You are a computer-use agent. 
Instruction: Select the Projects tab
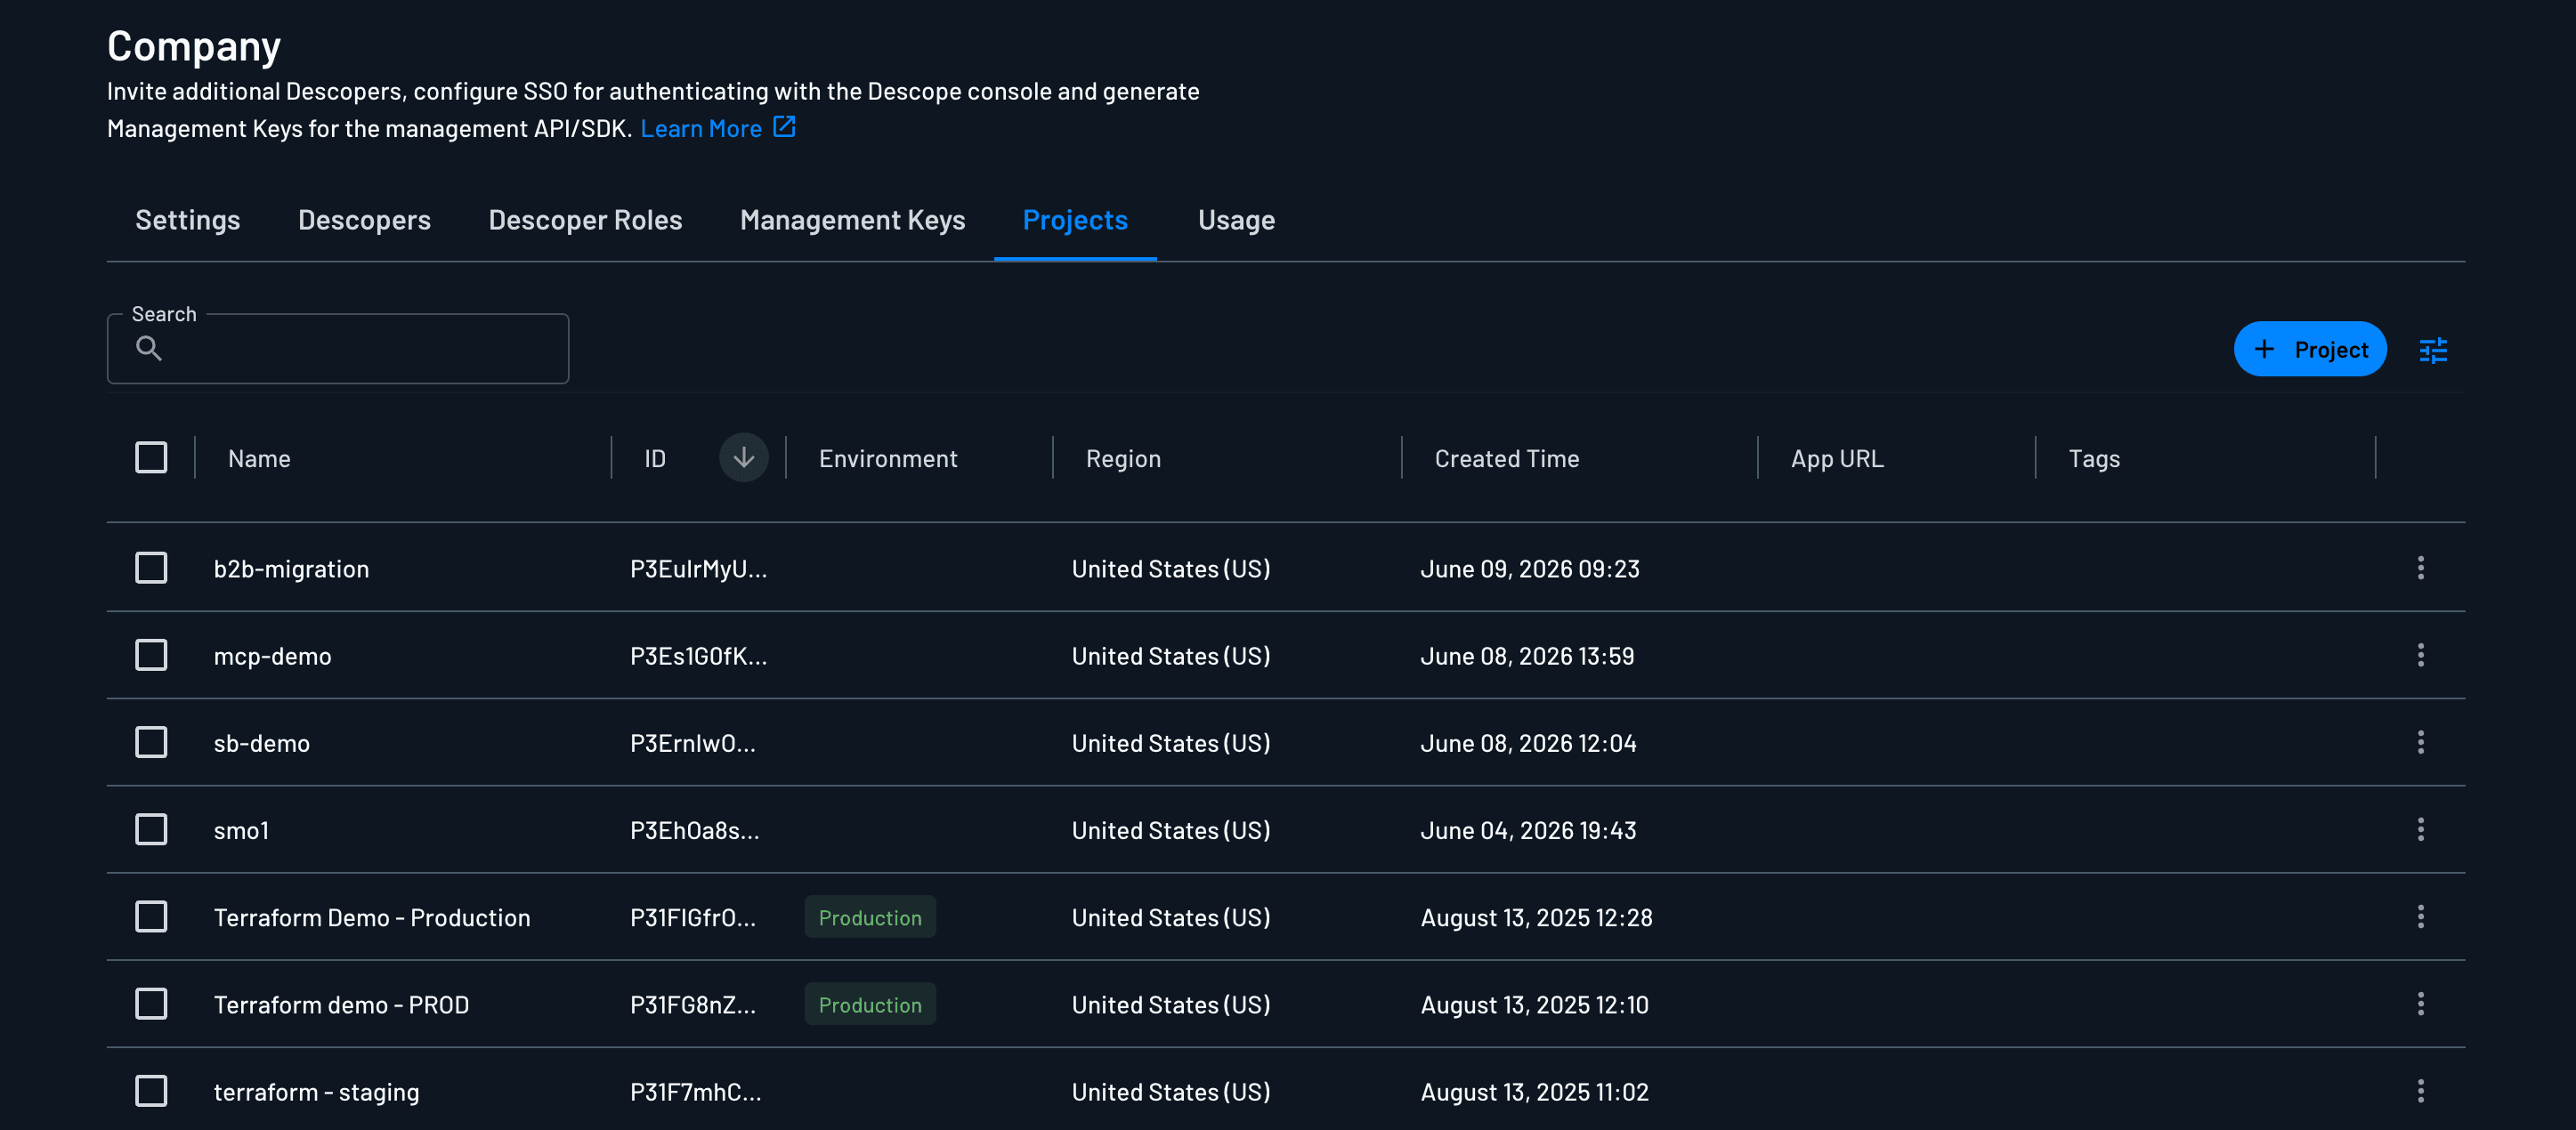[1075, 220]
